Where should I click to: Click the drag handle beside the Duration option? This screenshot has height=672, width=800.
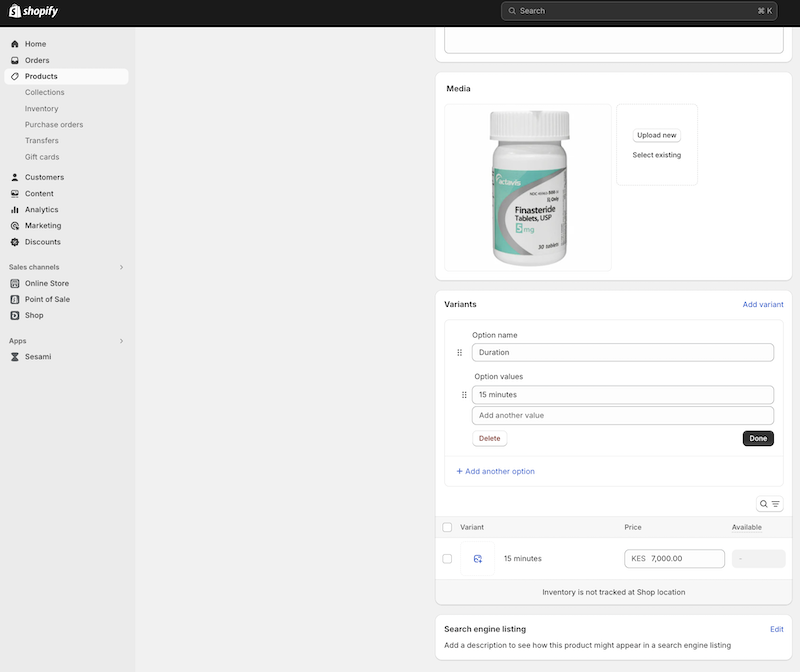[x=460, y=352]
